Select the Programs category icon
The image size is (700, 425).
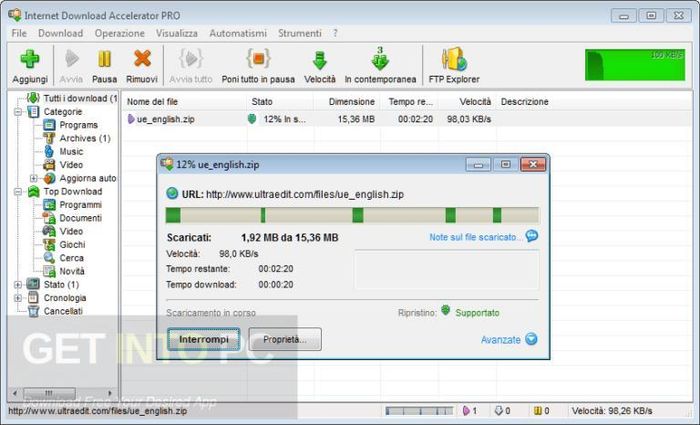(x=49, y=125)
